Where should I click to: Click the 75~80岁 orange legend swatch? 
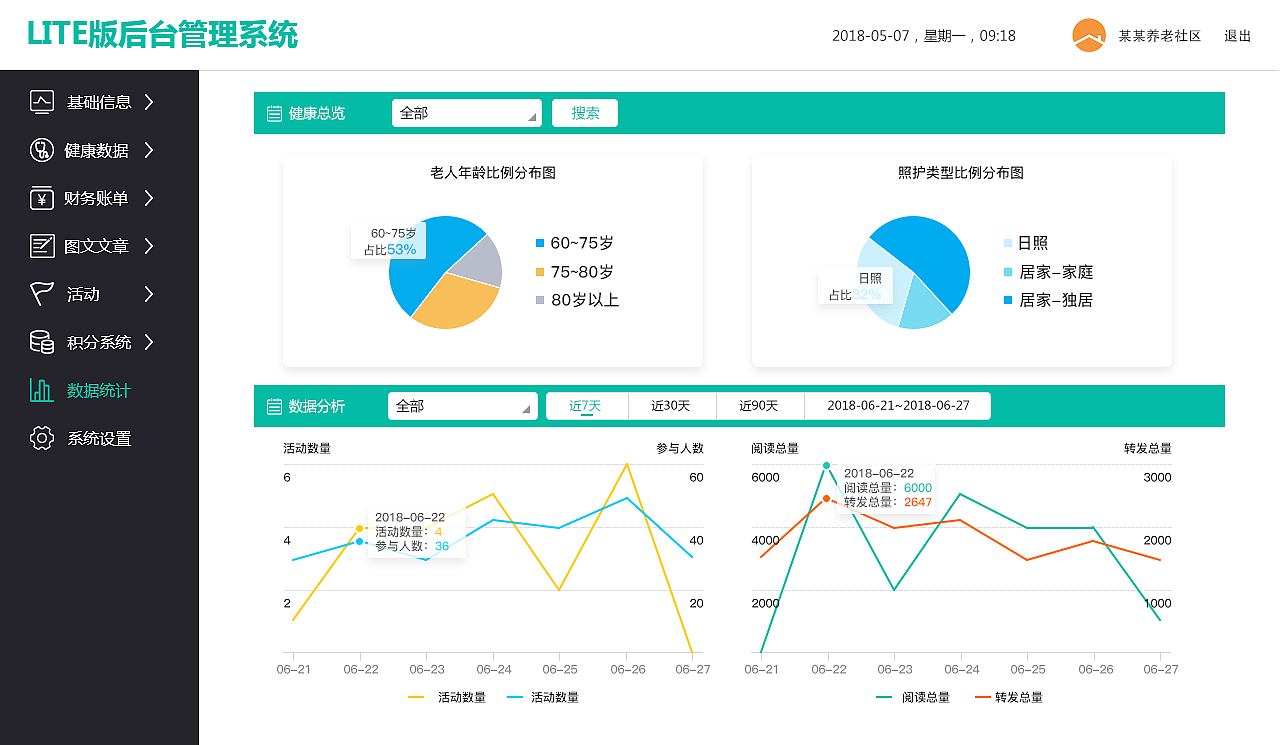pyautogui.click(x=540, y=272)
